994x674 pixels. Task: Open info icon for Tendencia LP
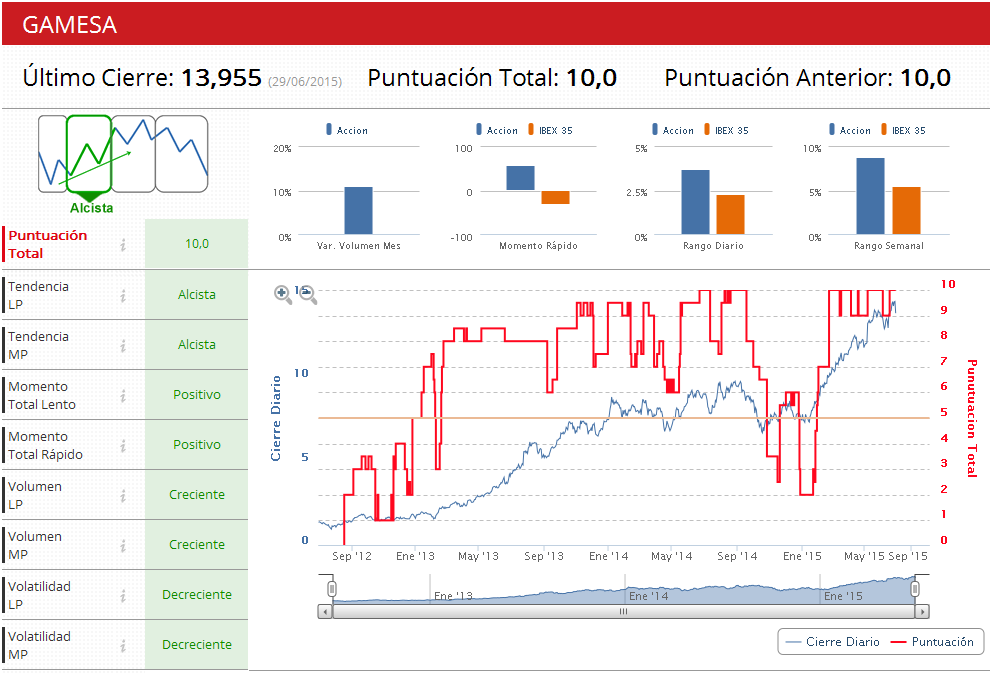coord(123,295)
